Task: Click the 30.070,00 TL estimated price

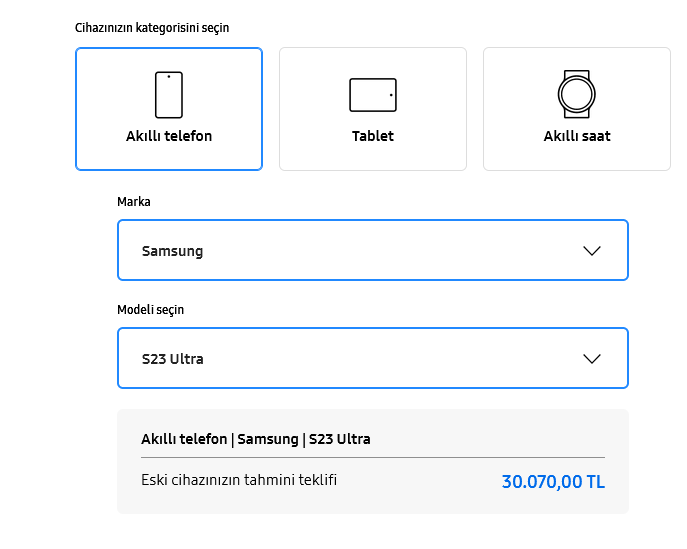Action: tap(553, 482)
